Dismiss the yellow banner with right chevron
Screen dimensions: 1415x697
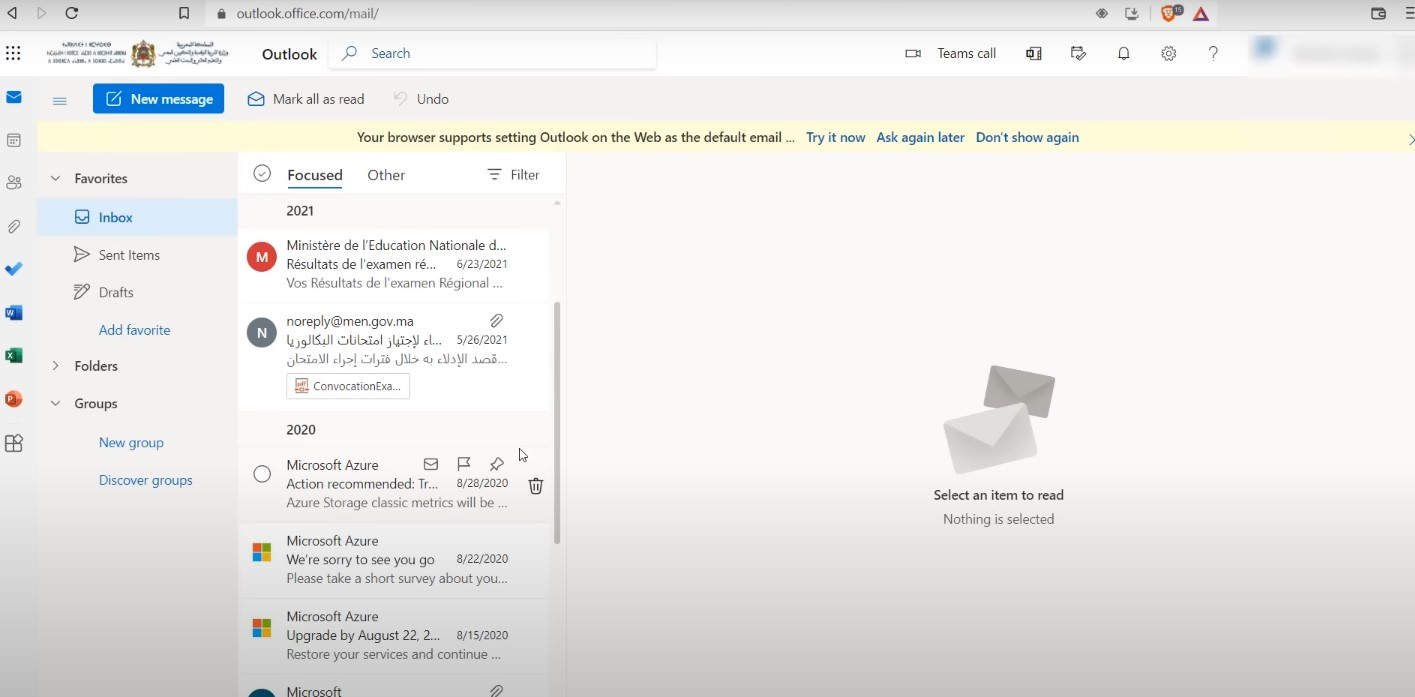1410,139
